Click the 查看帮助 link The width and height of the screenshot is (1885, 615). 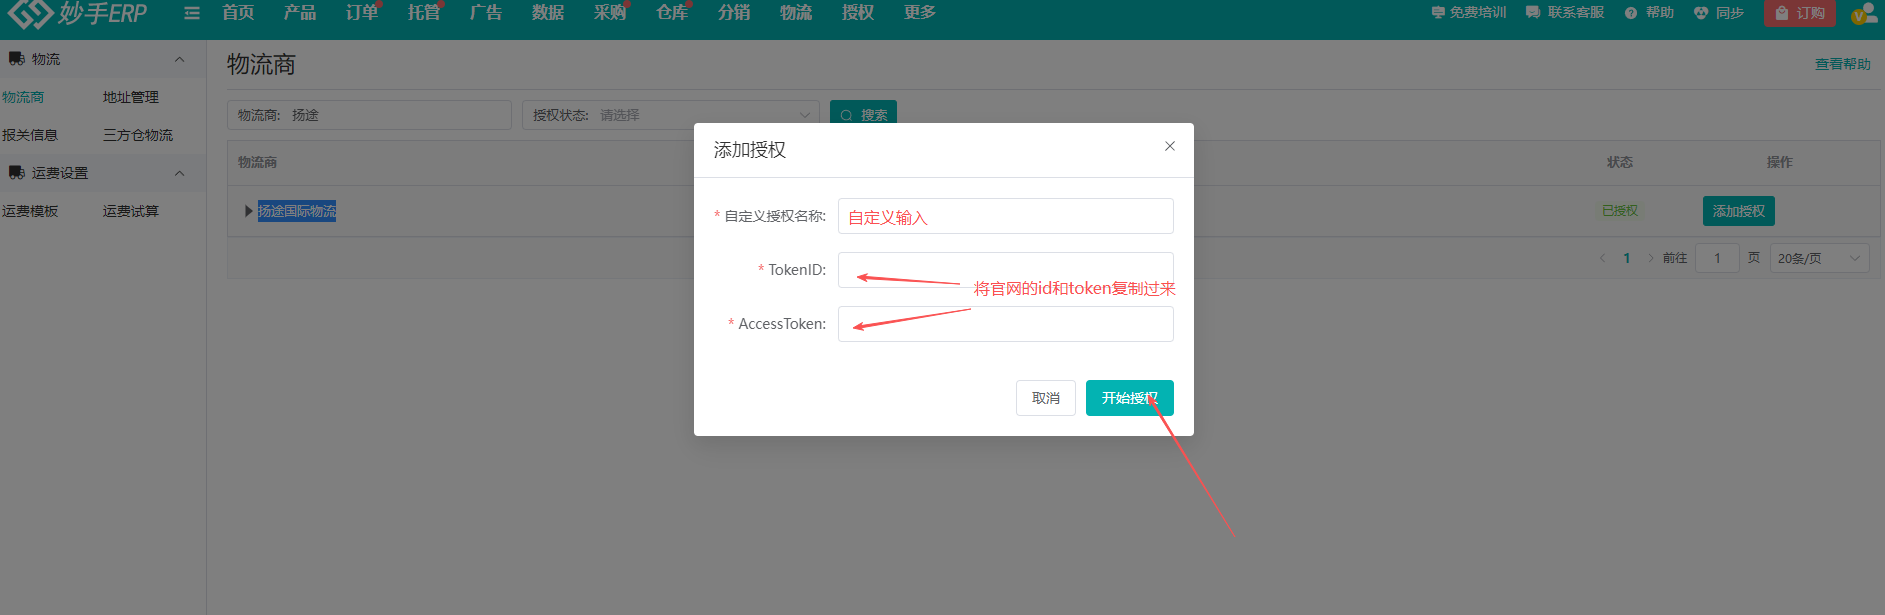[x=1843, y=64]
